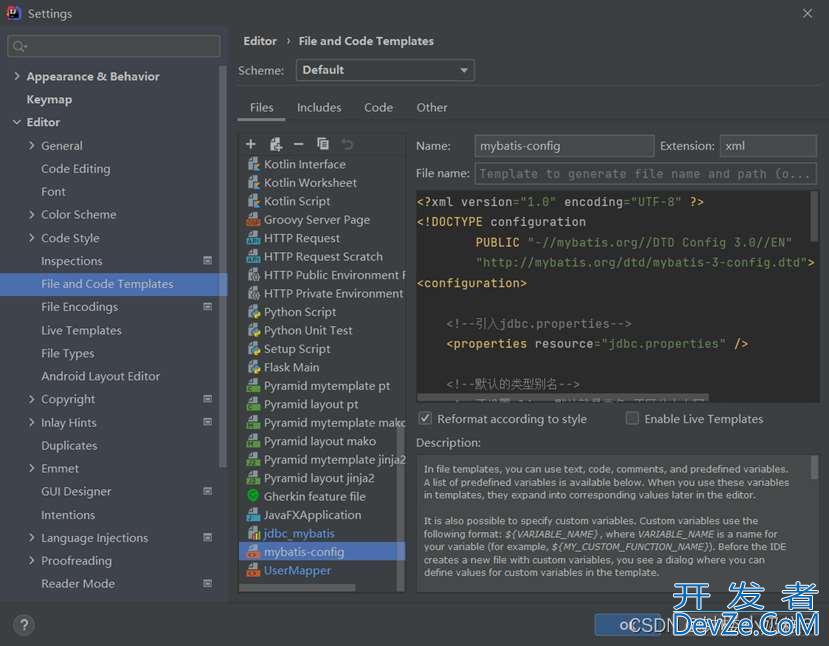Click the project-level icon beside Reader Mode
This screenshot has height=646, width=829.
208,584
